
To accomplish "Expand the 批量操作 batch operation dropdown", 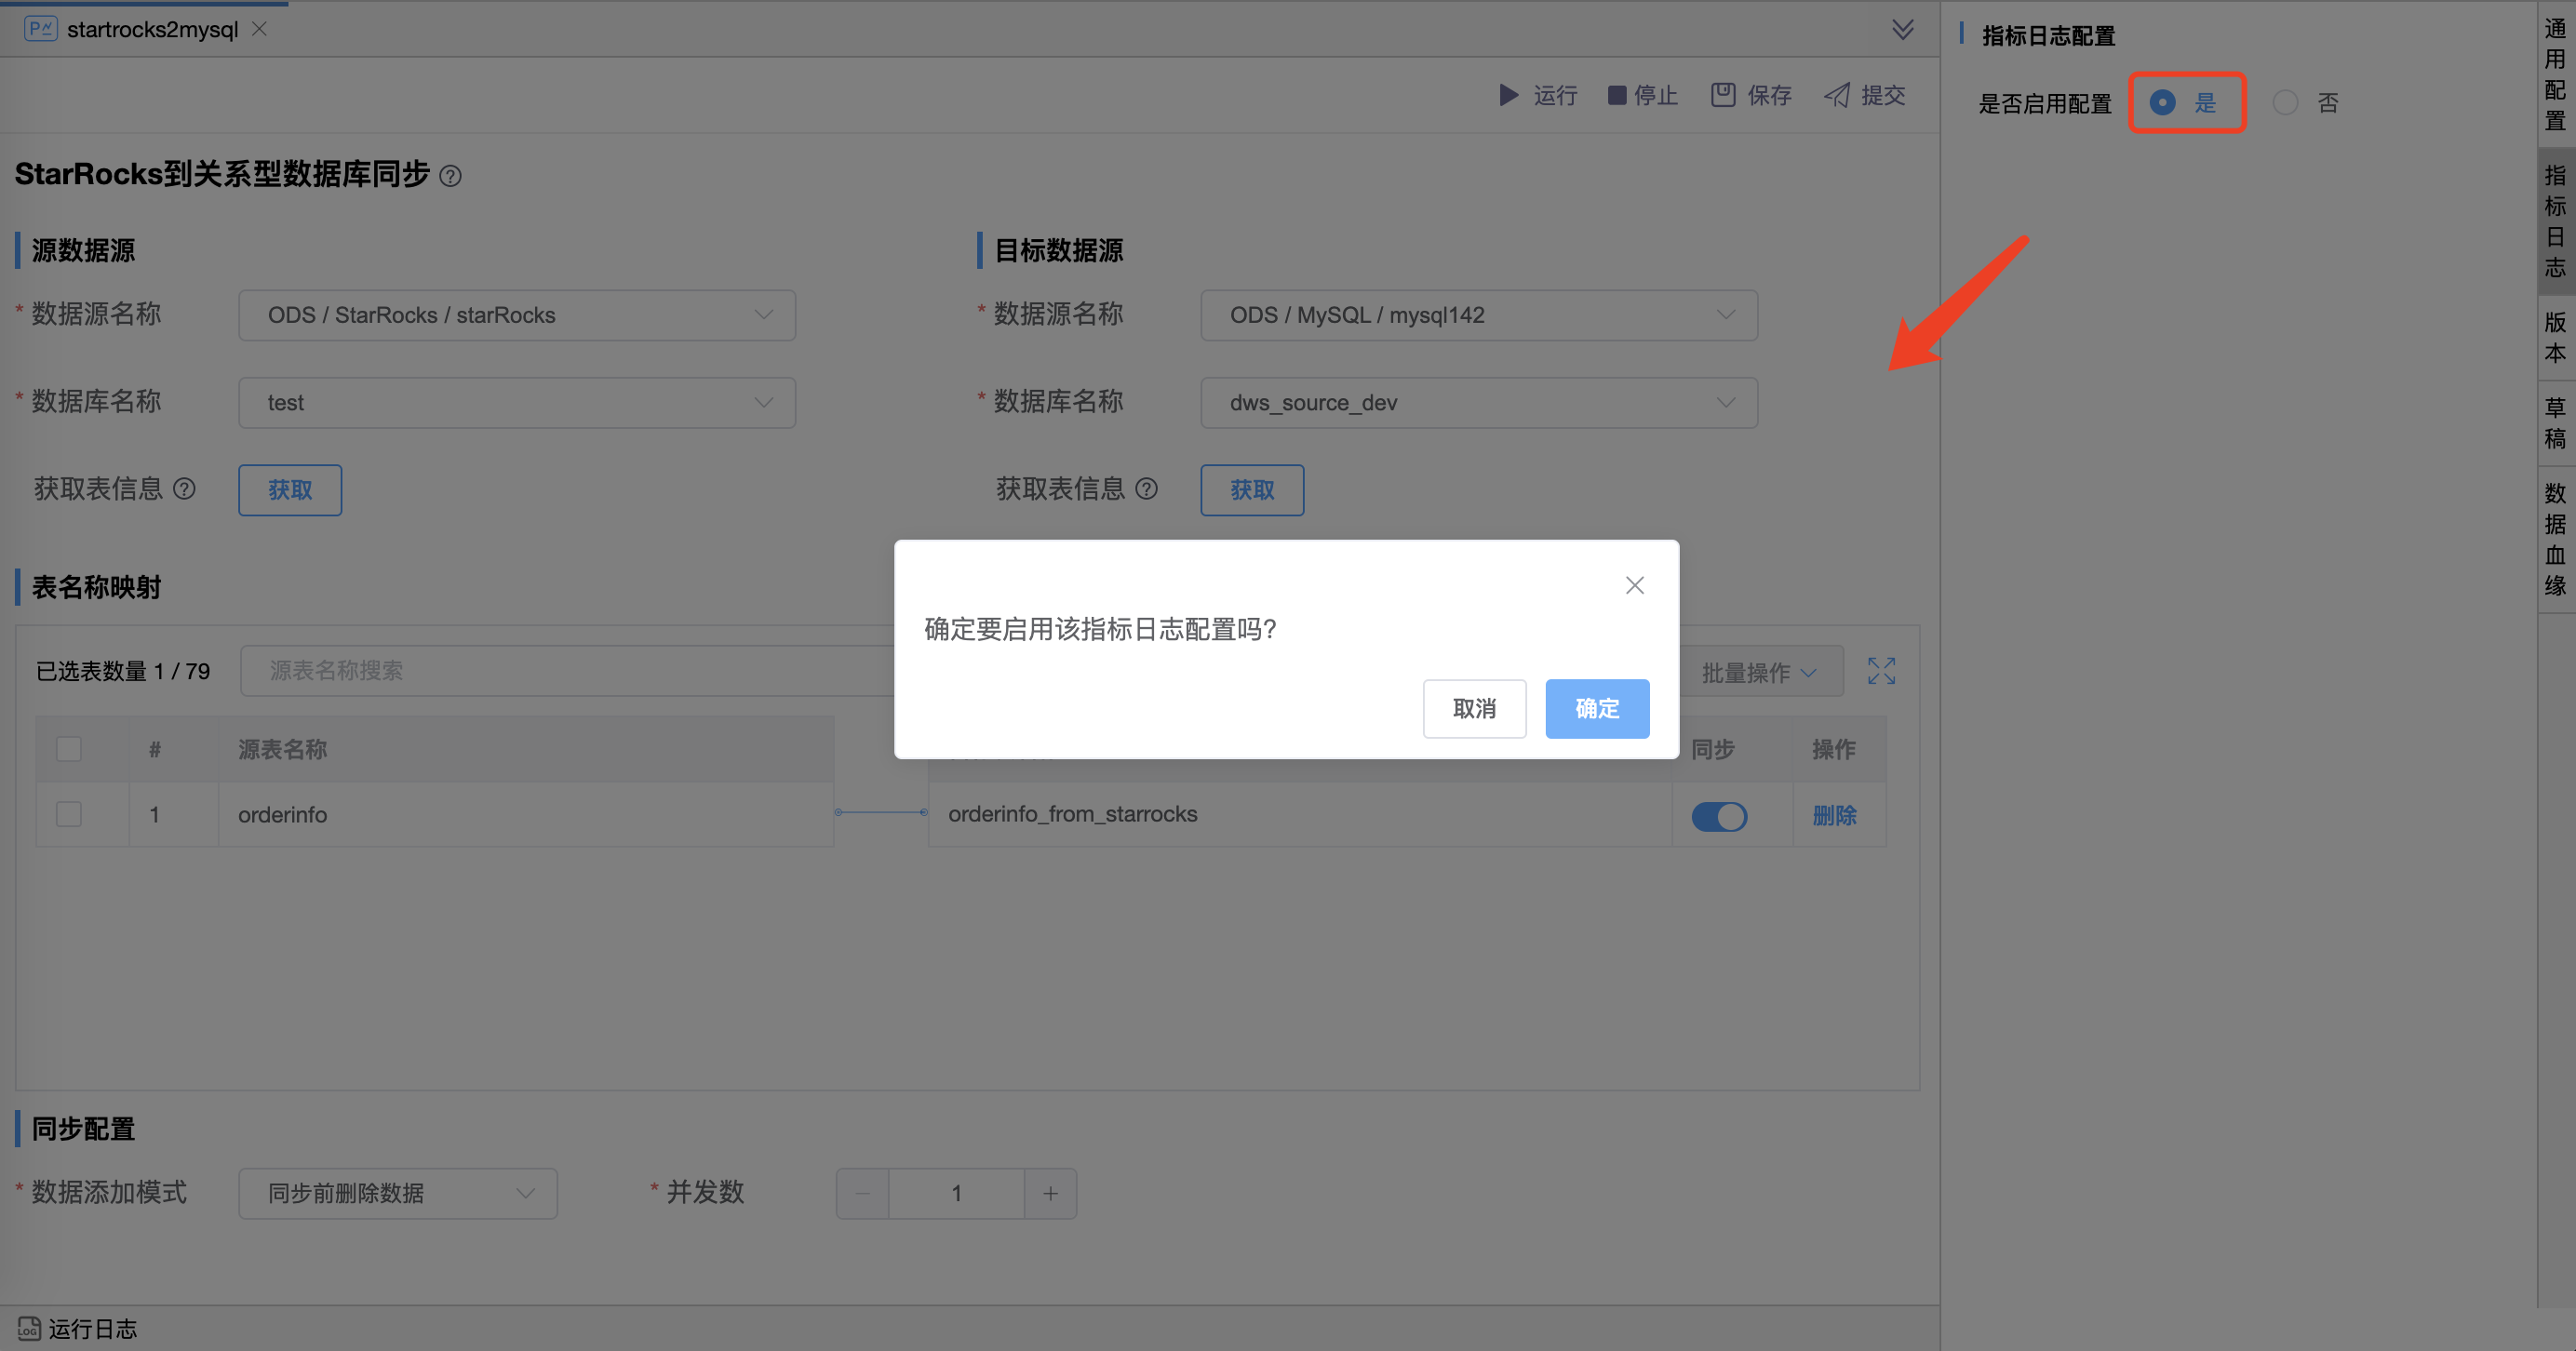I will pyautogui.click(x=1758, y=672).
